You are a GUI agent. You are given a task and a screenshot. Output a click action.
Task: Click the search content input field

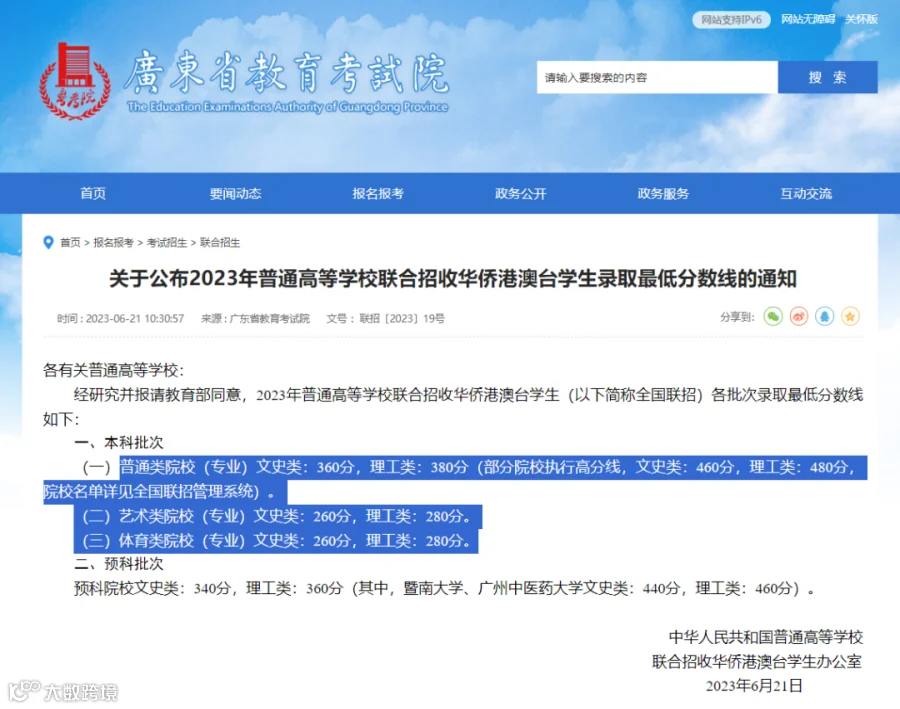[657, 77]
